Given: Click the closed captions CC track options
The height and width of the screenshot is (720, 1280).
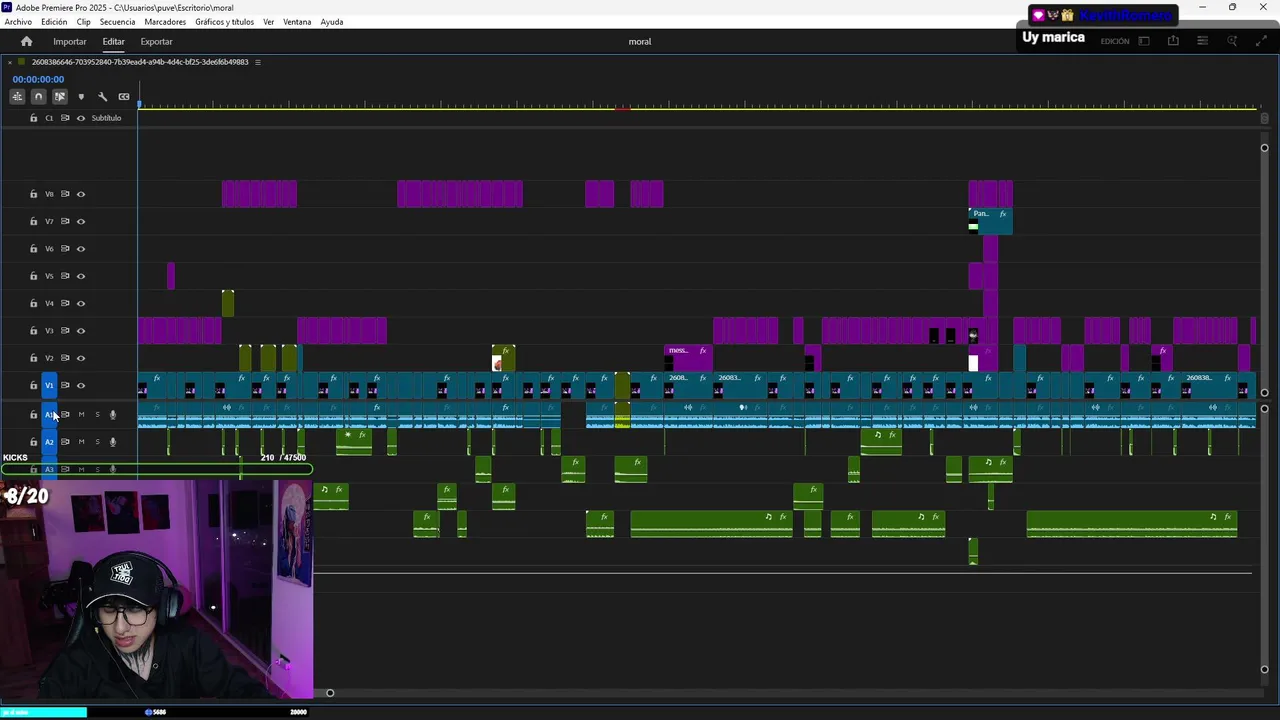Looking at the screenshot, I should point(124,97).
